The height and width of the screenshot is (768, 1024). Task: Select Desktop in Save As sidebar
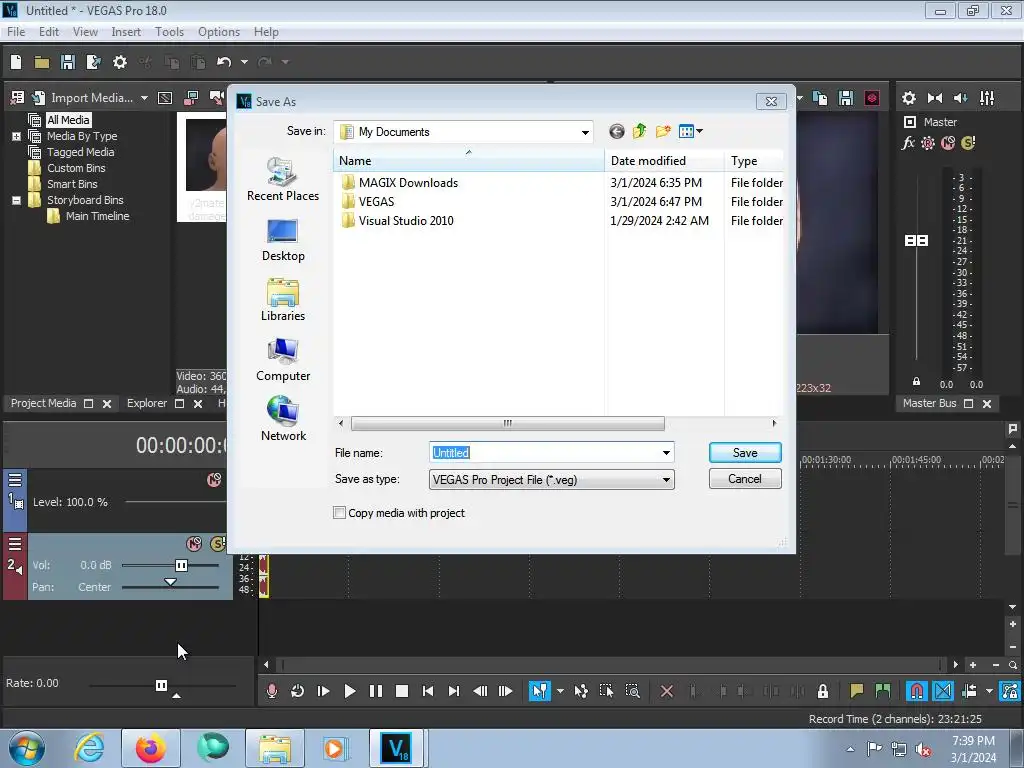click(283, 240)
